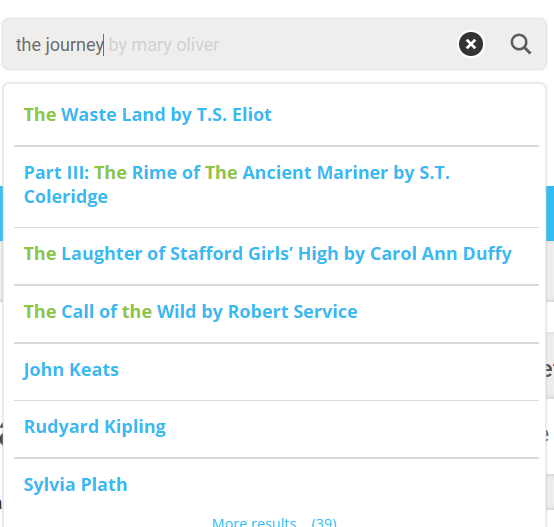Click "Robert Service" in the fourth result
The width and height of the screenshot is (554, 527).
293,312
